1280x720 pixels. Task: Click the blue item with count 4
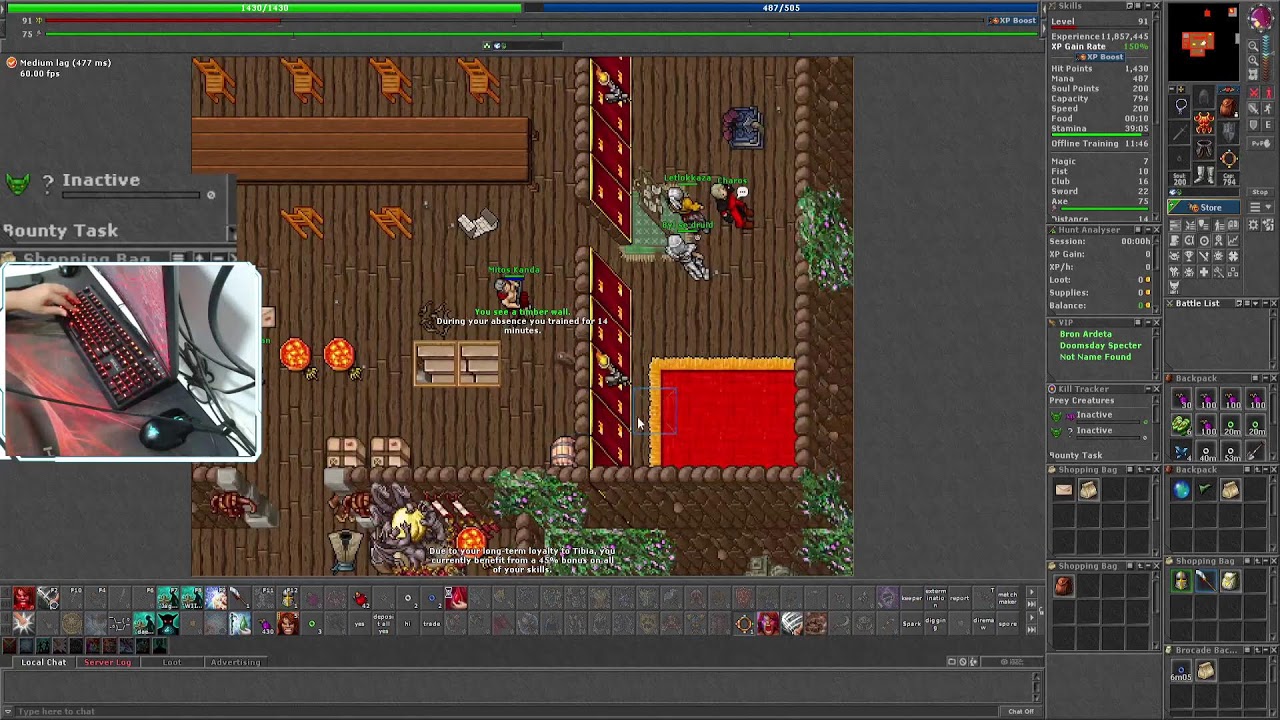1181,452
